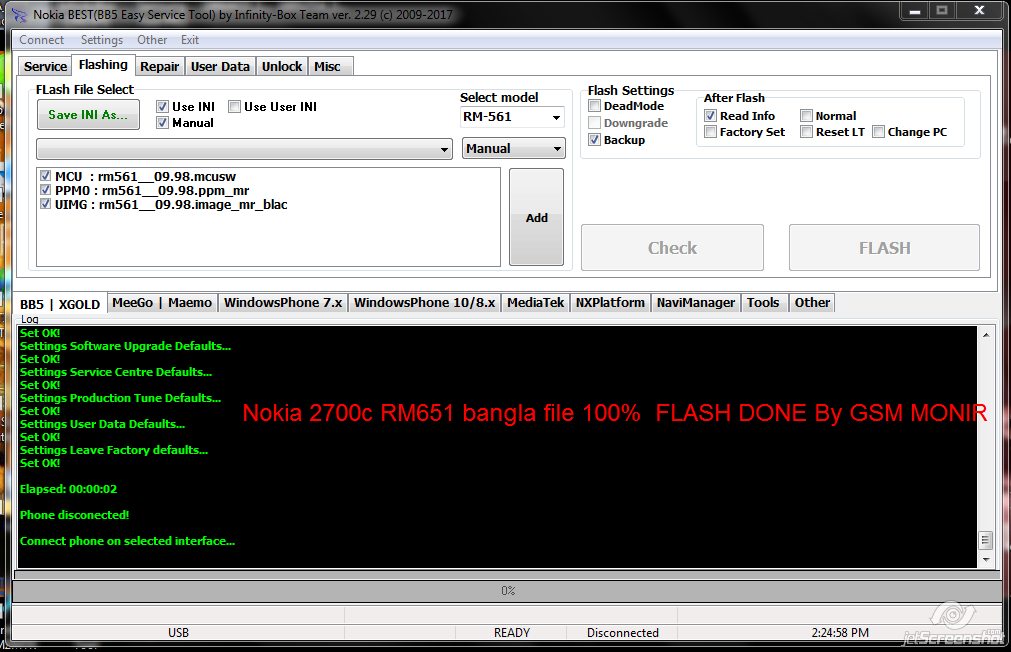The image size is (1011, 652).
Task: Click the 'Phone disconected!' log line
Action: pos(74,515)
